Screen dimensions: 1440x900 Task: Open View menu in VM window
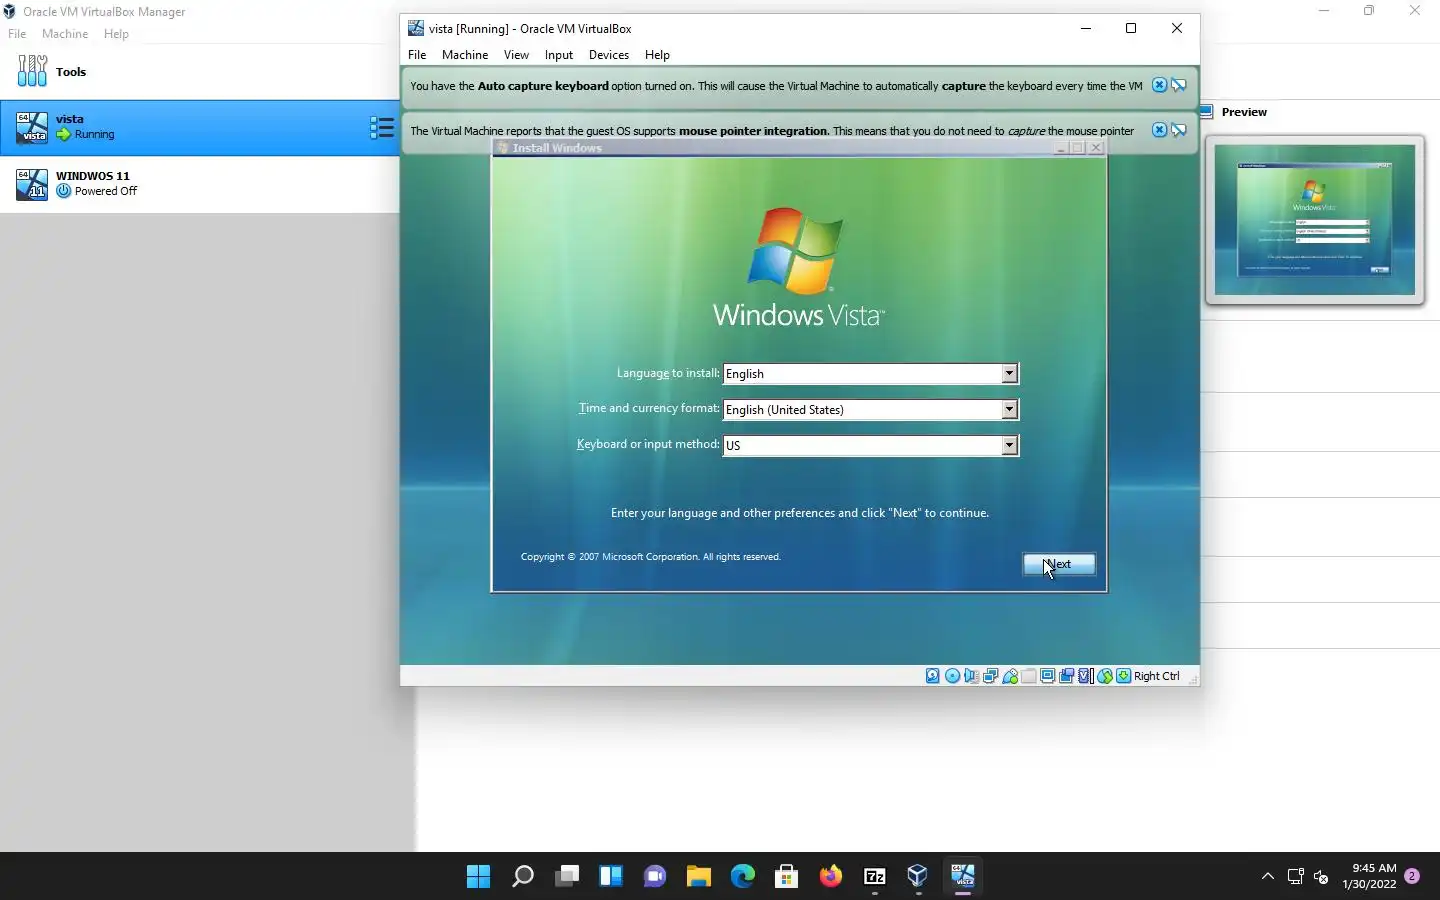pyautogui.click(x=516, y=55)
